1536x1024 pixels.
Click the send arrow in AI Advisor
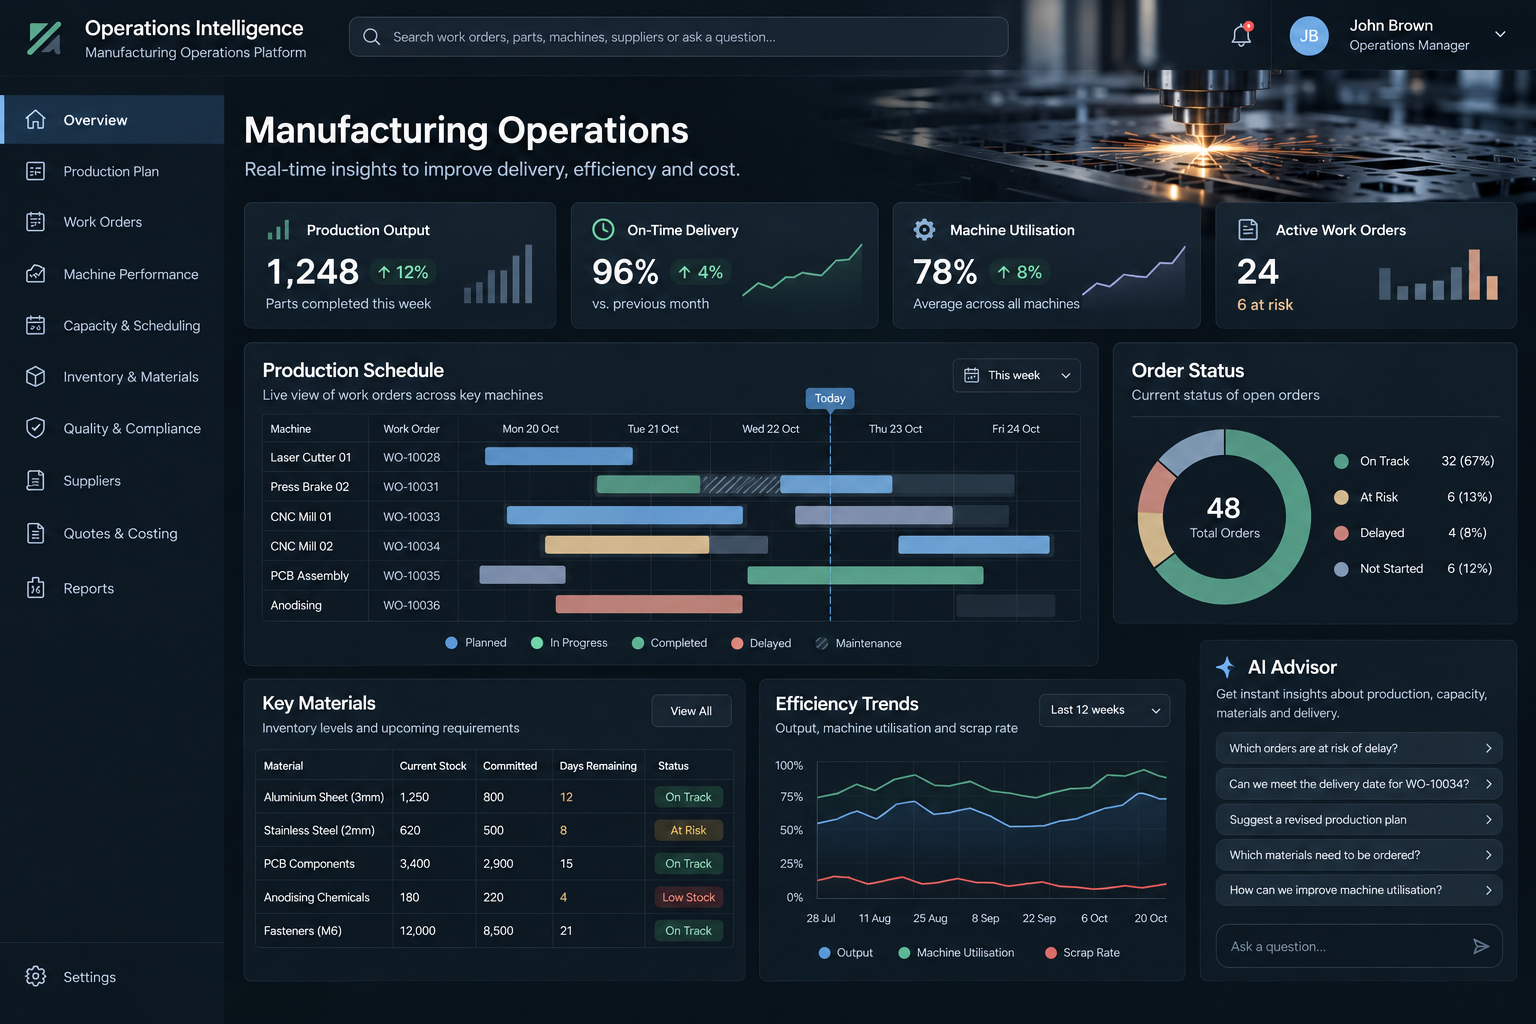pyautogui.click(x=1481, y=946)
